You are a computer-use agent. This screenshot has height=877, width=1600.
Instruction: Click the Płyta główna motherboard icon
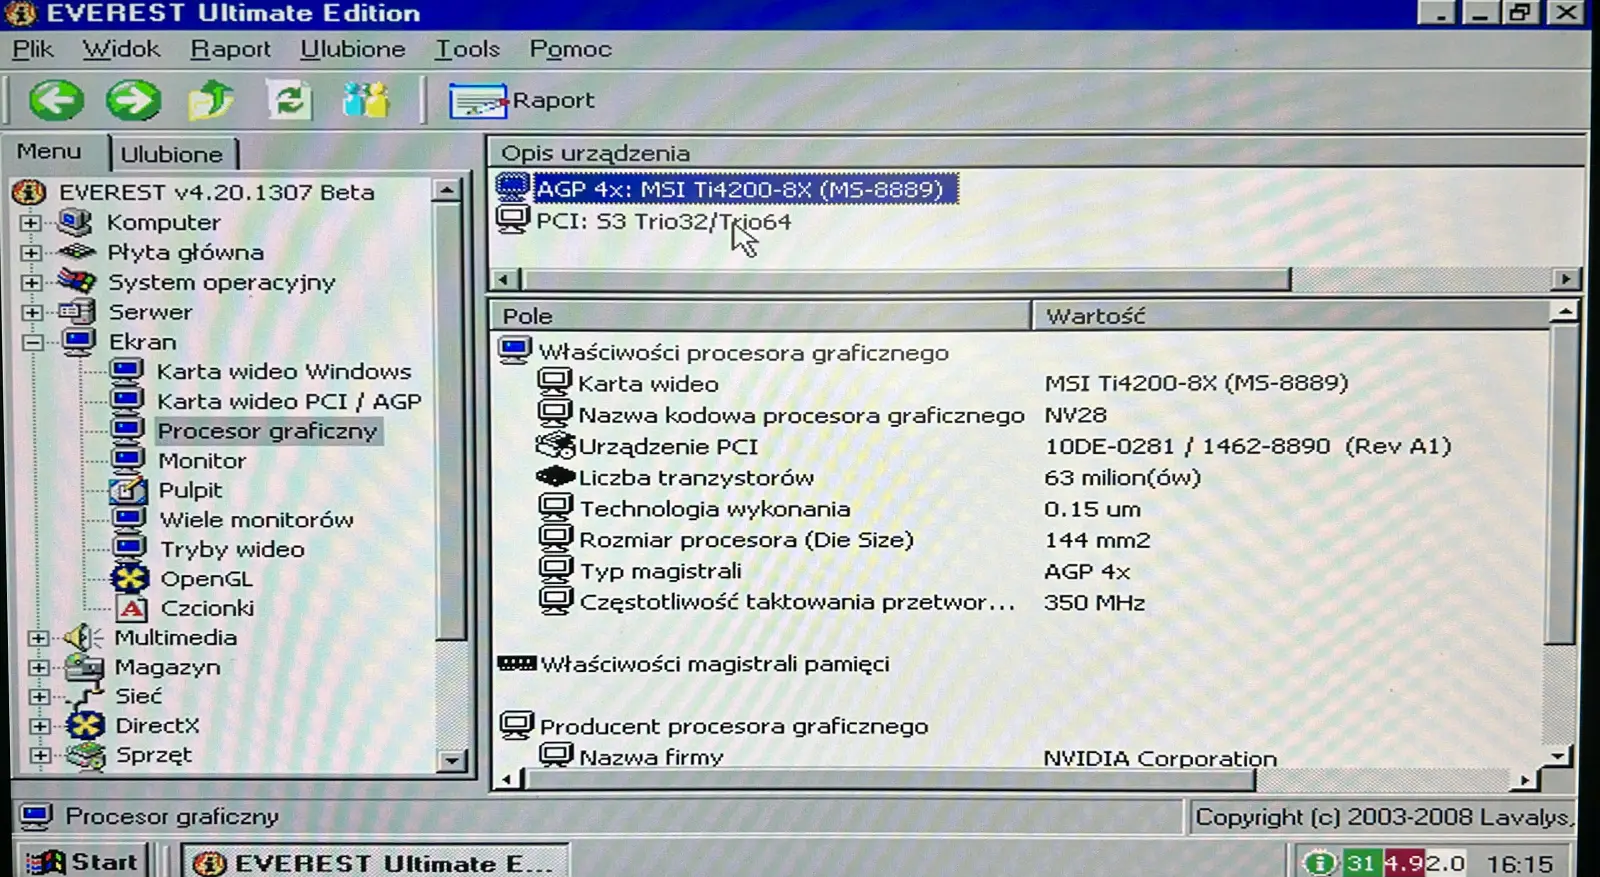pos(77,252)
